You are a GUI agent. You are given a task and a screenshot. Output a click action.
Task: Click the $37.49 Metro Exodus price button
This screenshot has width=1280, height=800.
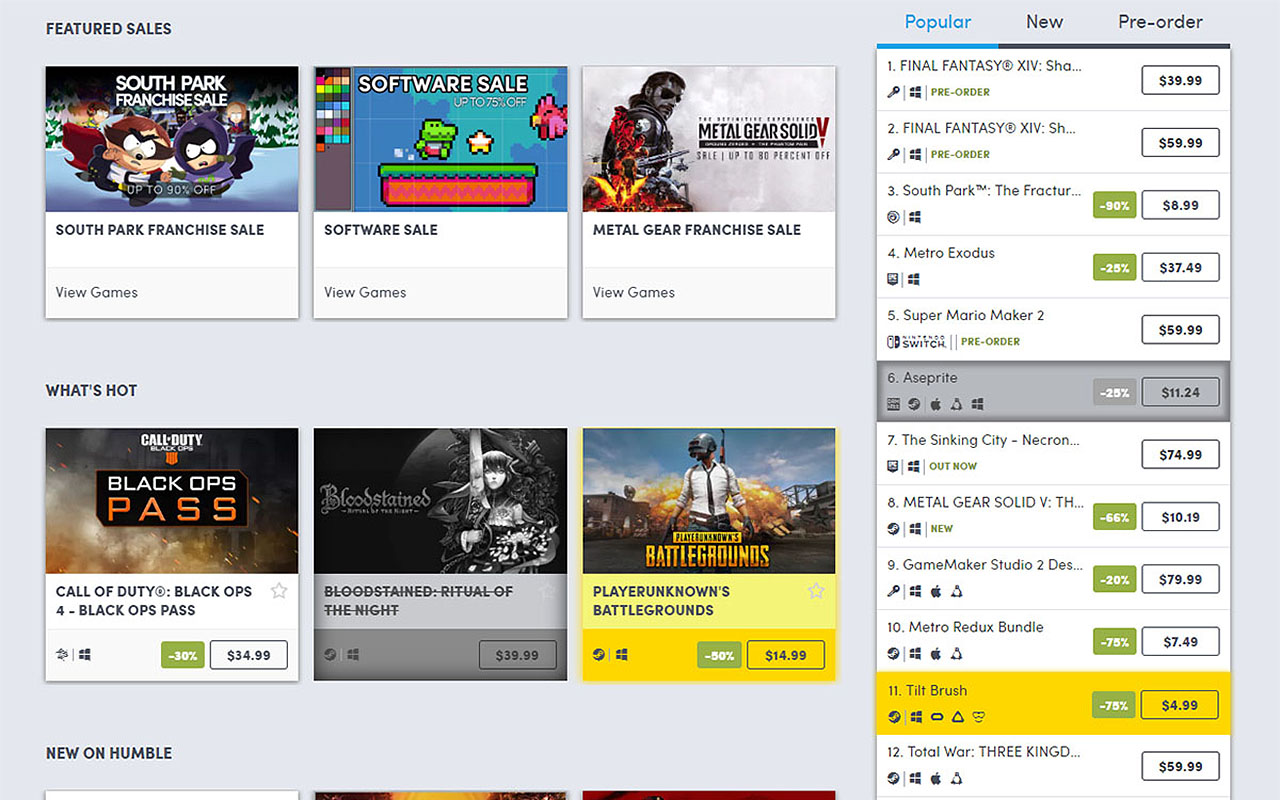pos(1181,267)
